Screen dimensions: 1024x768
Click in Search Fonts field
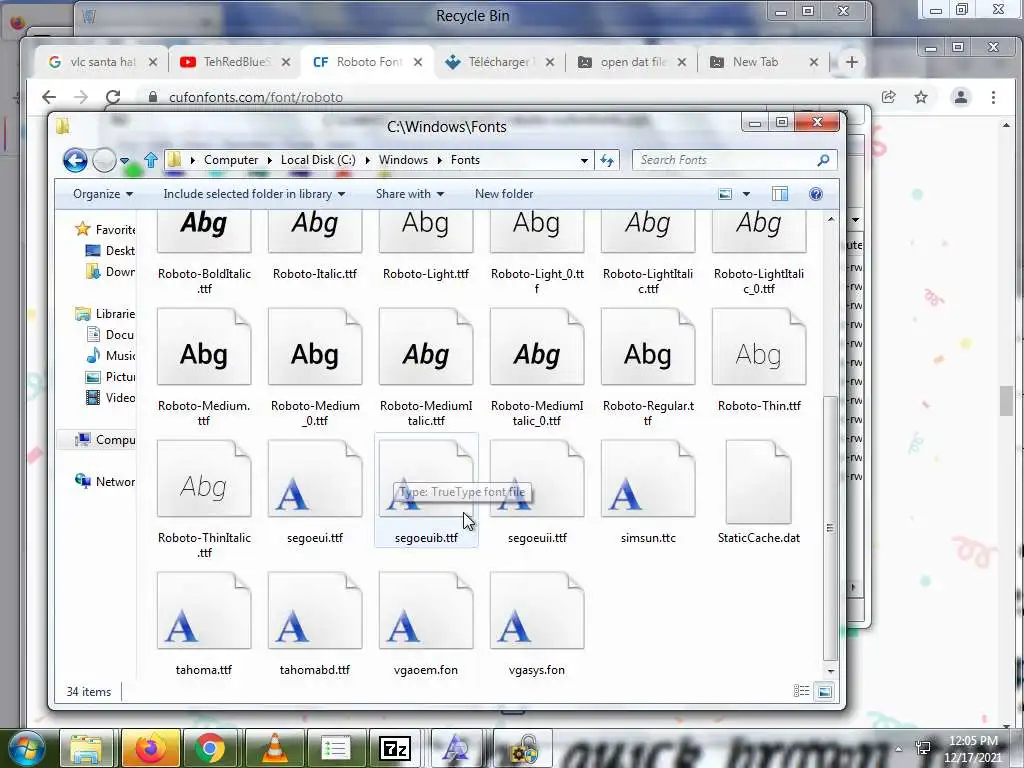pos(735,160)
